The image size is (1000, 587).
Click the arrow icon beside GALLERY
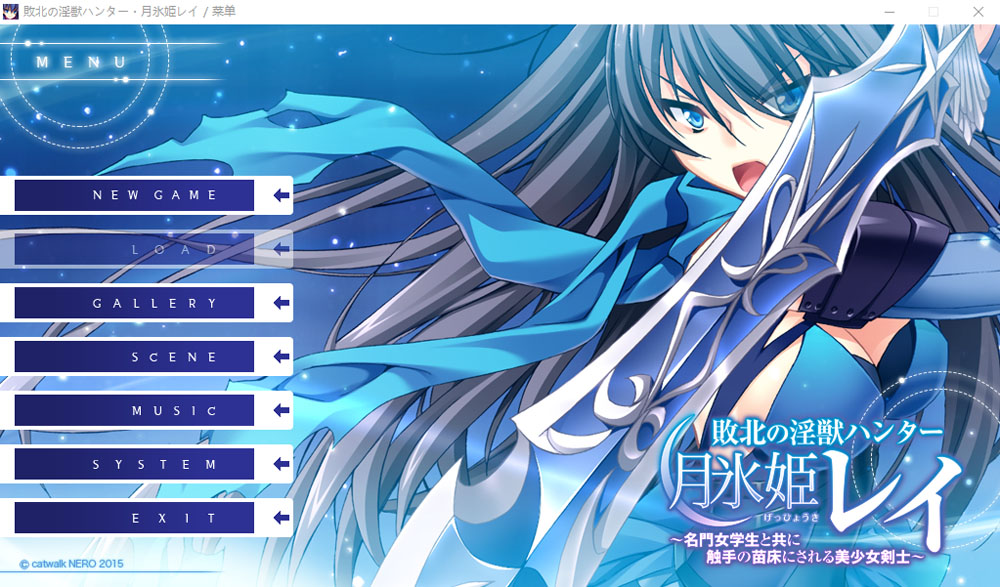(280, 303)
